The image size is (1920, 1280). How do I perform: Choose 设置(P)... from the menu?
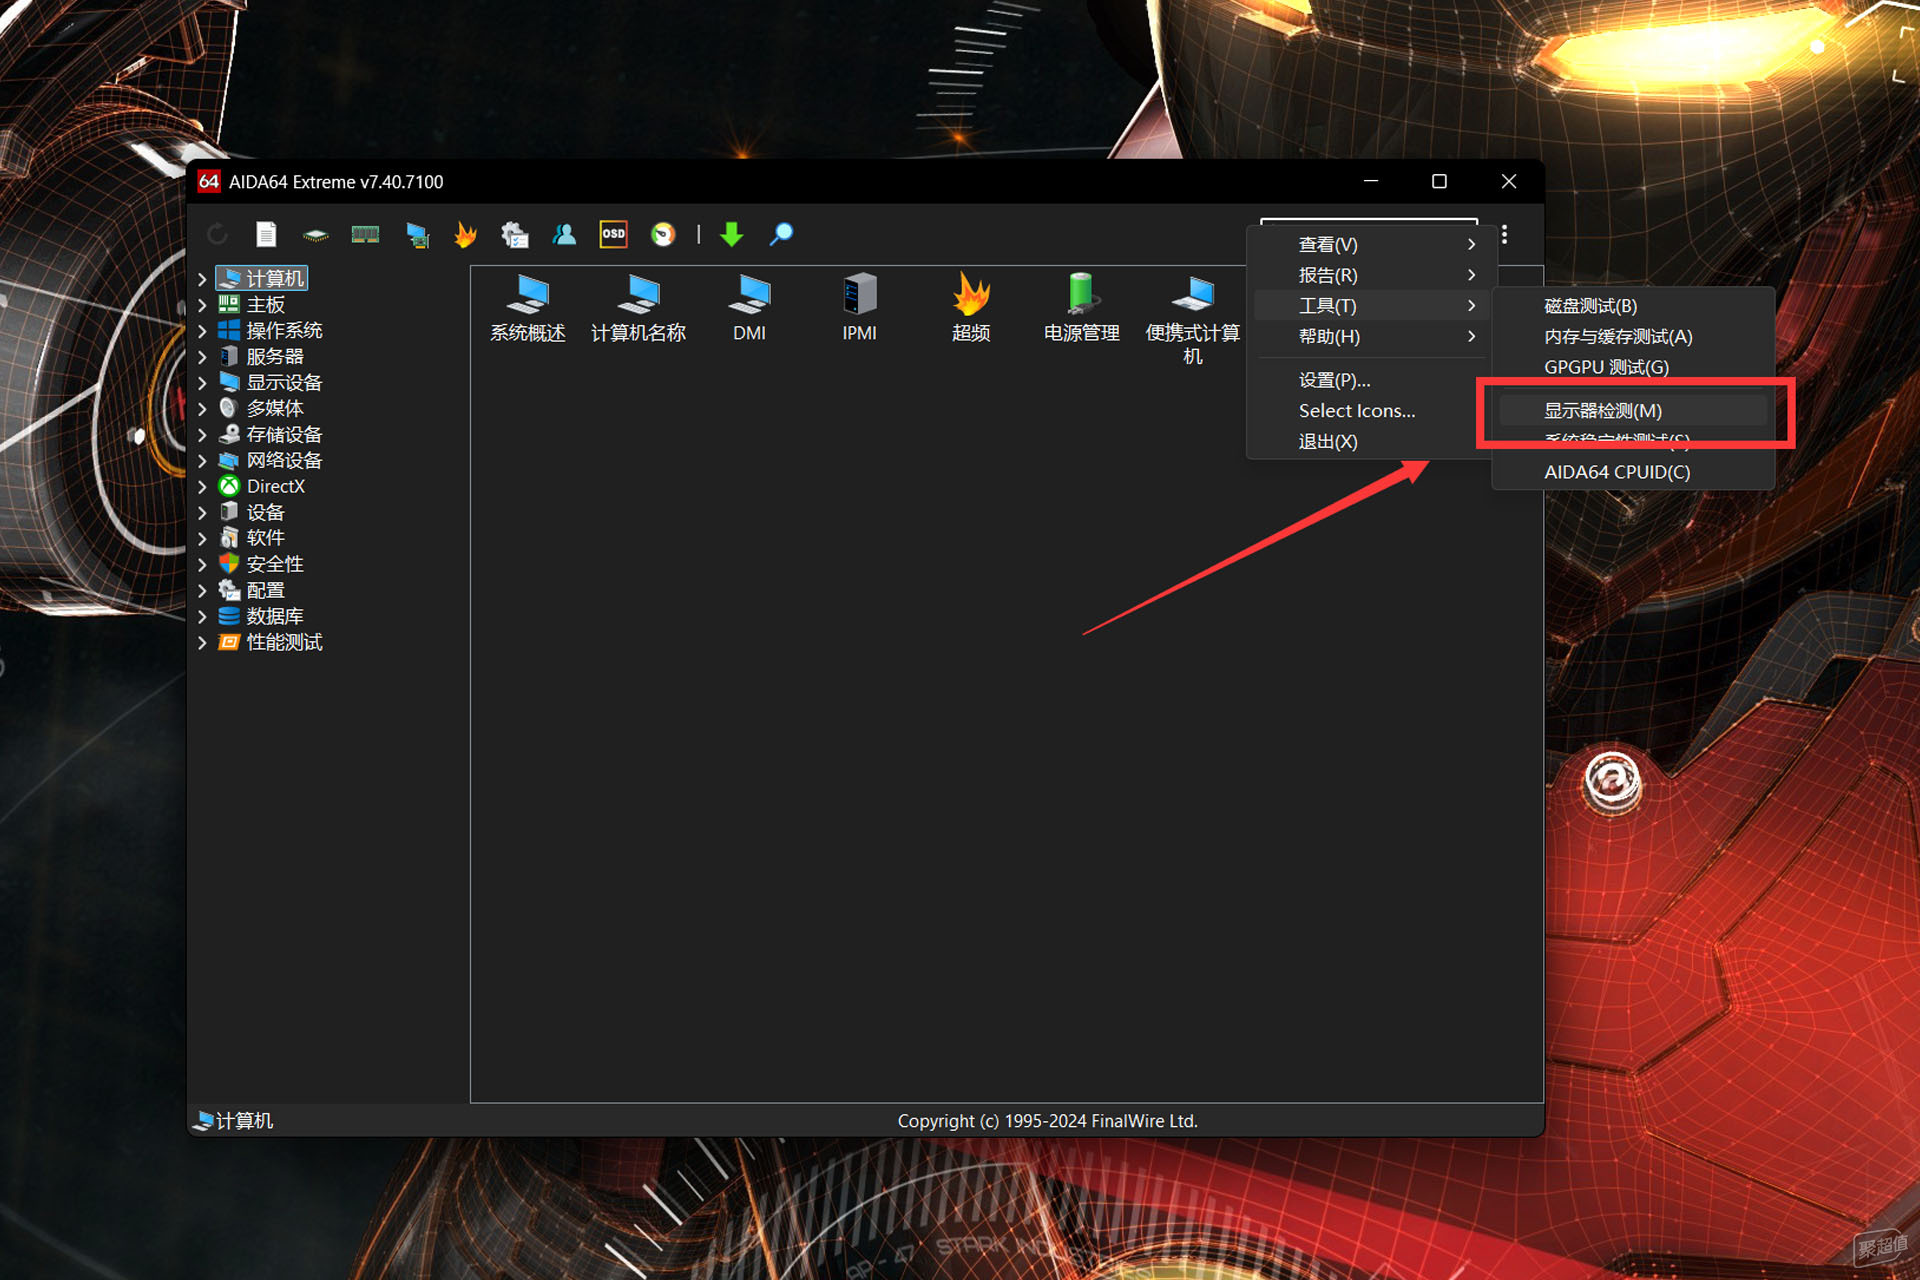(1369, 380)
